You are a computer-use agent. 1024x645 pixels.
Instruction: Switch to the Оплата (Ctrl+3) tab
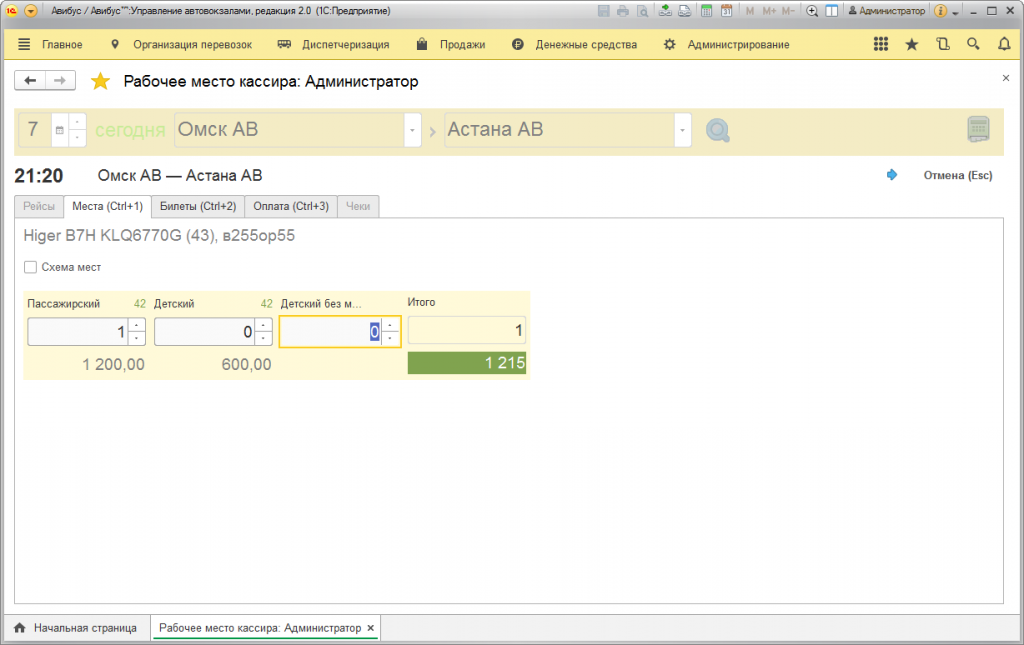click(290, 207)
